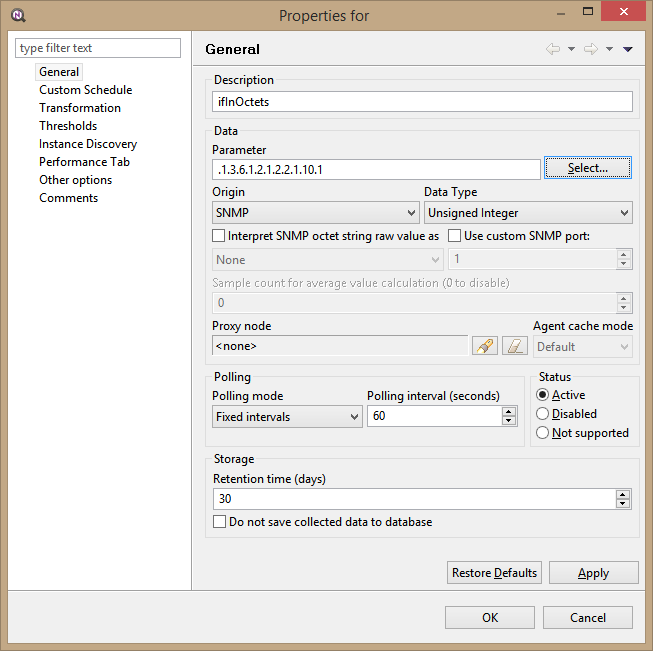This screenshot has height=651, width=653.
Task: Click the Description text field
Action: click(x=423, y=101)
